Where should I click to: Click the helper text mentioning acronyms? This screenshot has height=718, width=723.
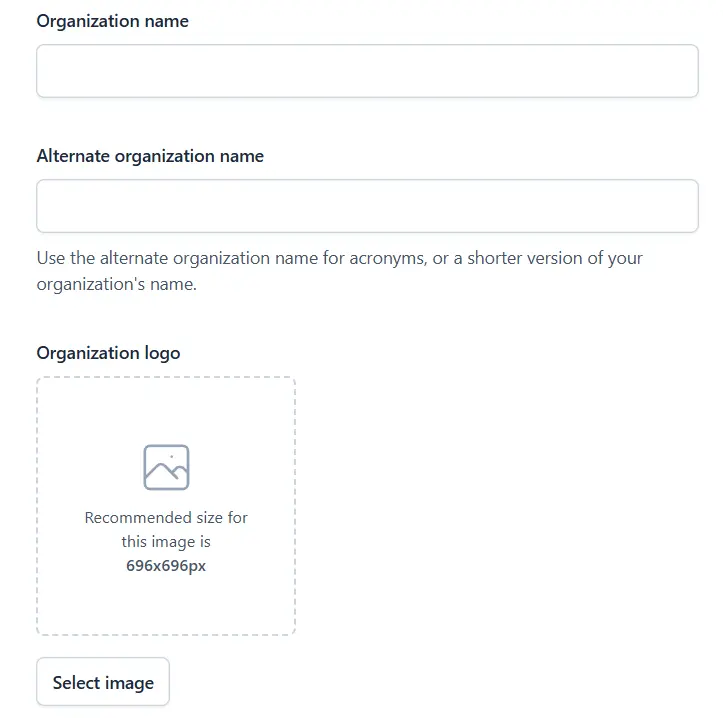(x=339, y=258)
